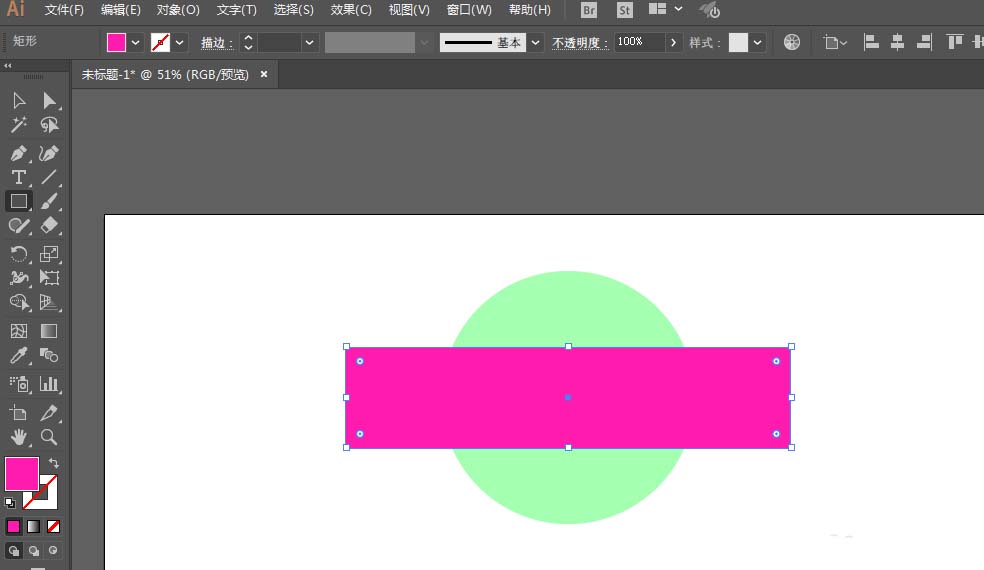Image resolution: width=984 pixels, height=570 pixels.
Task: Open the 对象(O) menu
Action: click(x=178, y=10)
